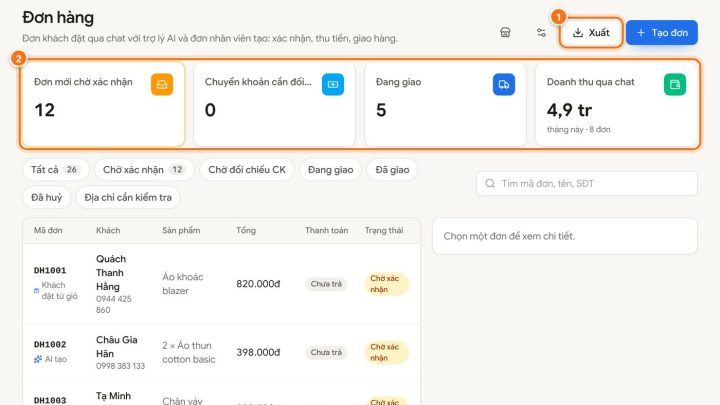This screenshot has width=720, height=405.
Task: Open order DH1001
Action: pos(50,270)
